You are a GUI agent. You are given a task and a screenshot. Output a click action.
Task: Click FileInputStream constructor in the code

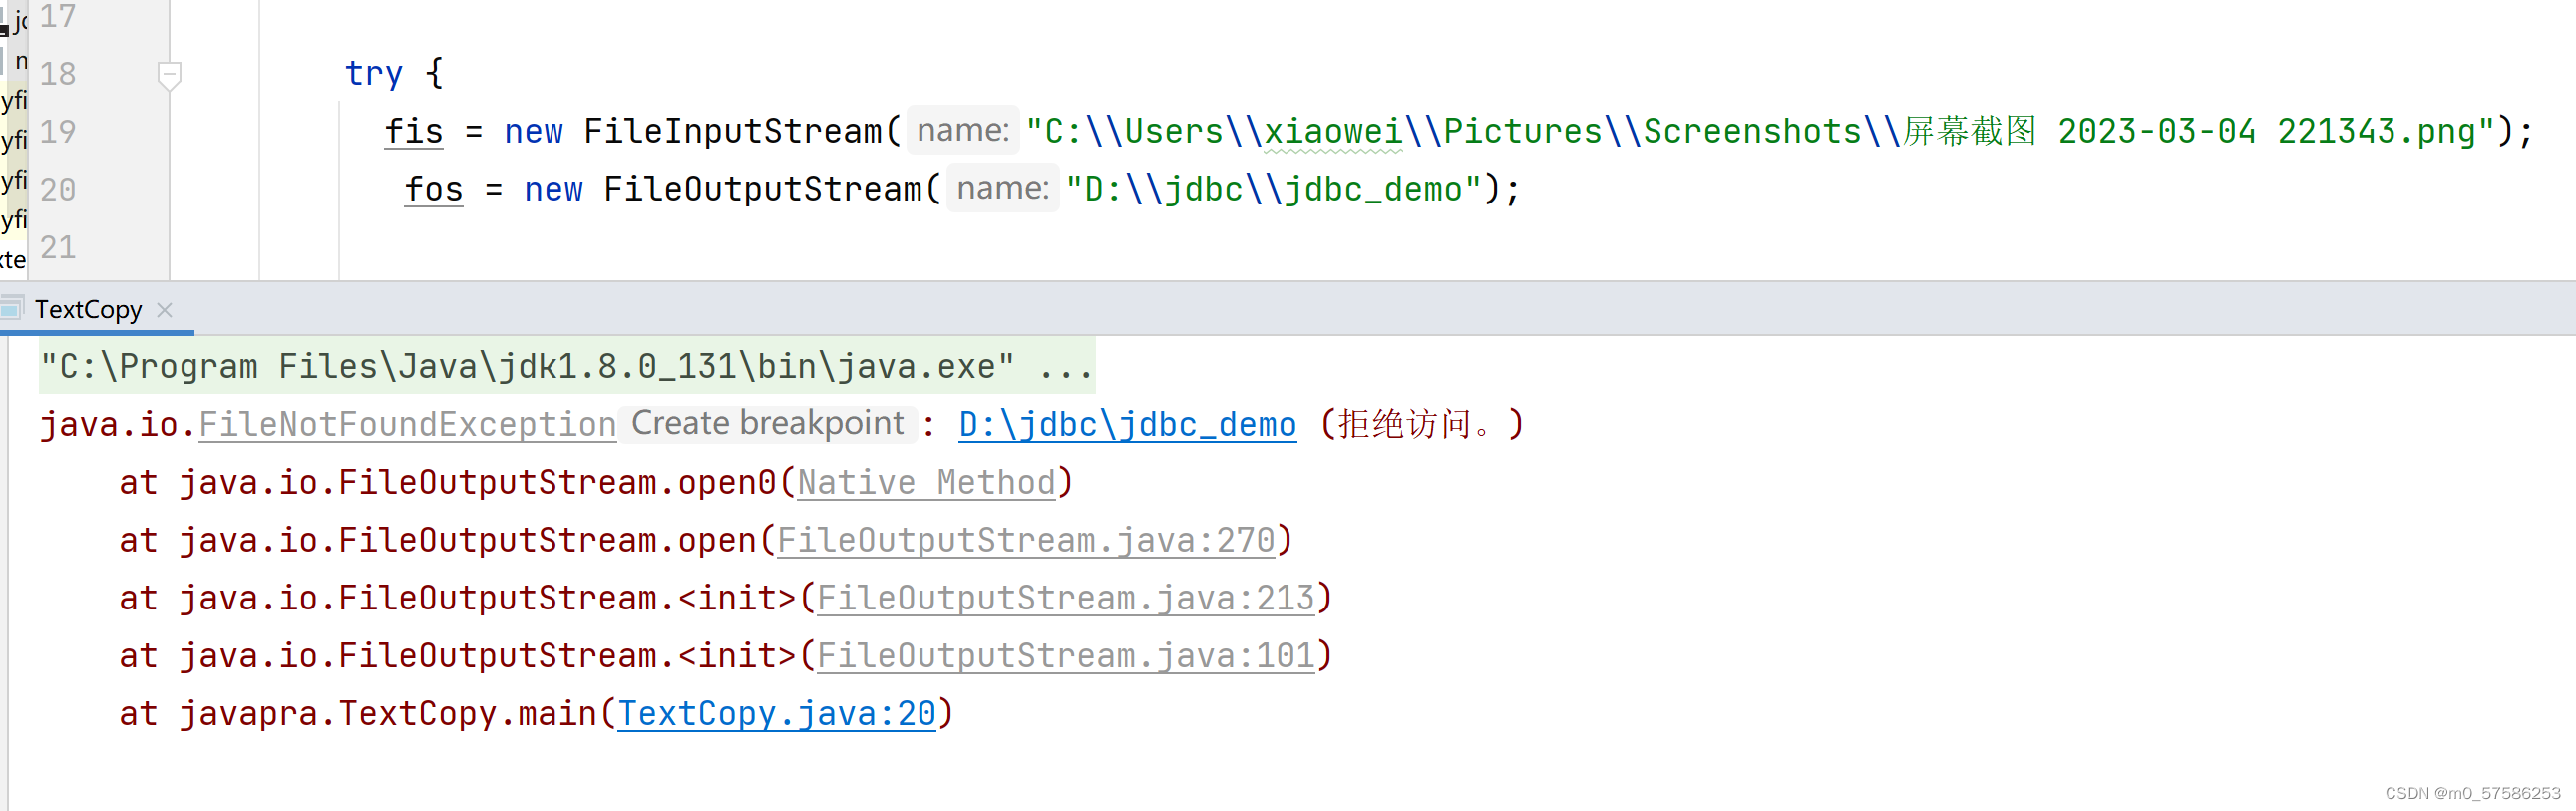[733, 131]
